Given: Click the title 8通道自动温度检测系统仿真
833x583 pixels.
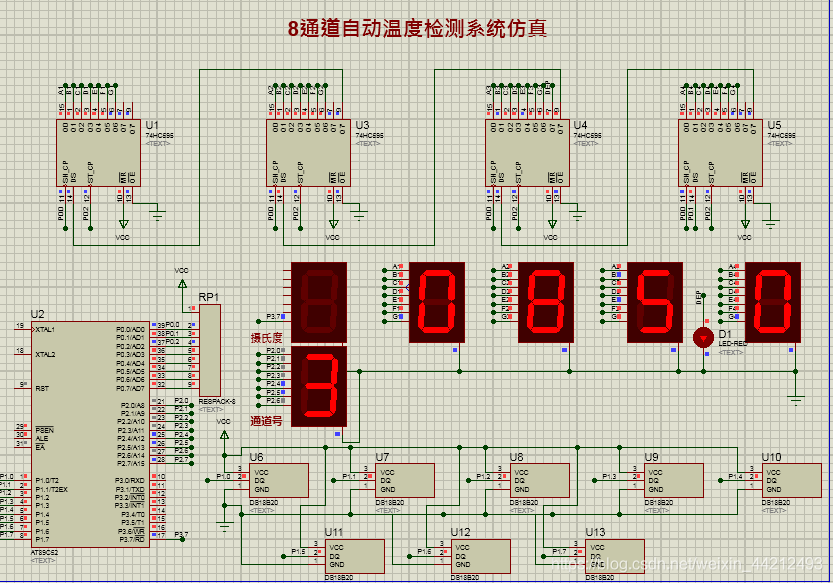Looking at the screenshot, I should 417,29.
